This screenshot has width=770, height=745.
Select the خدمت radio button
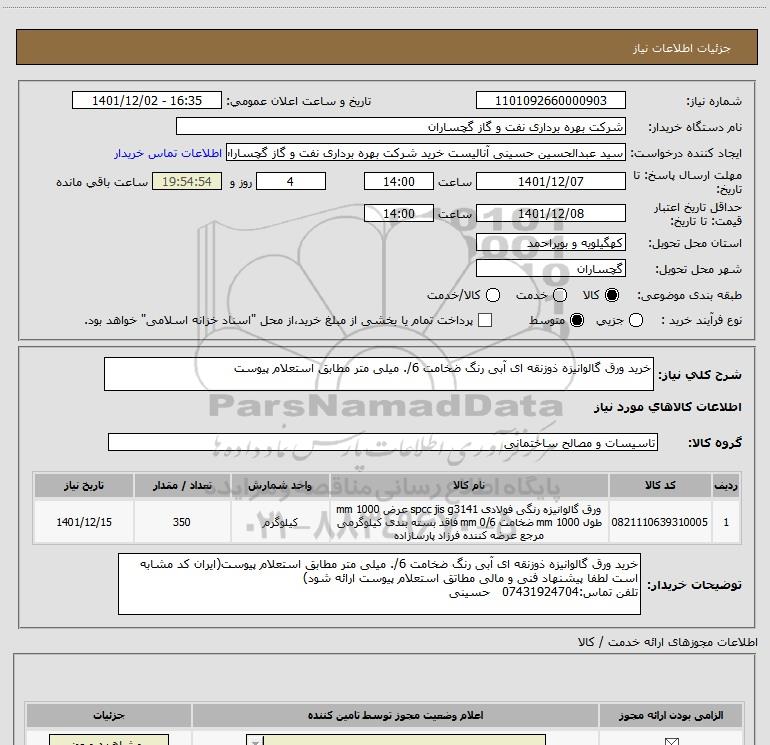click(560, 295)
